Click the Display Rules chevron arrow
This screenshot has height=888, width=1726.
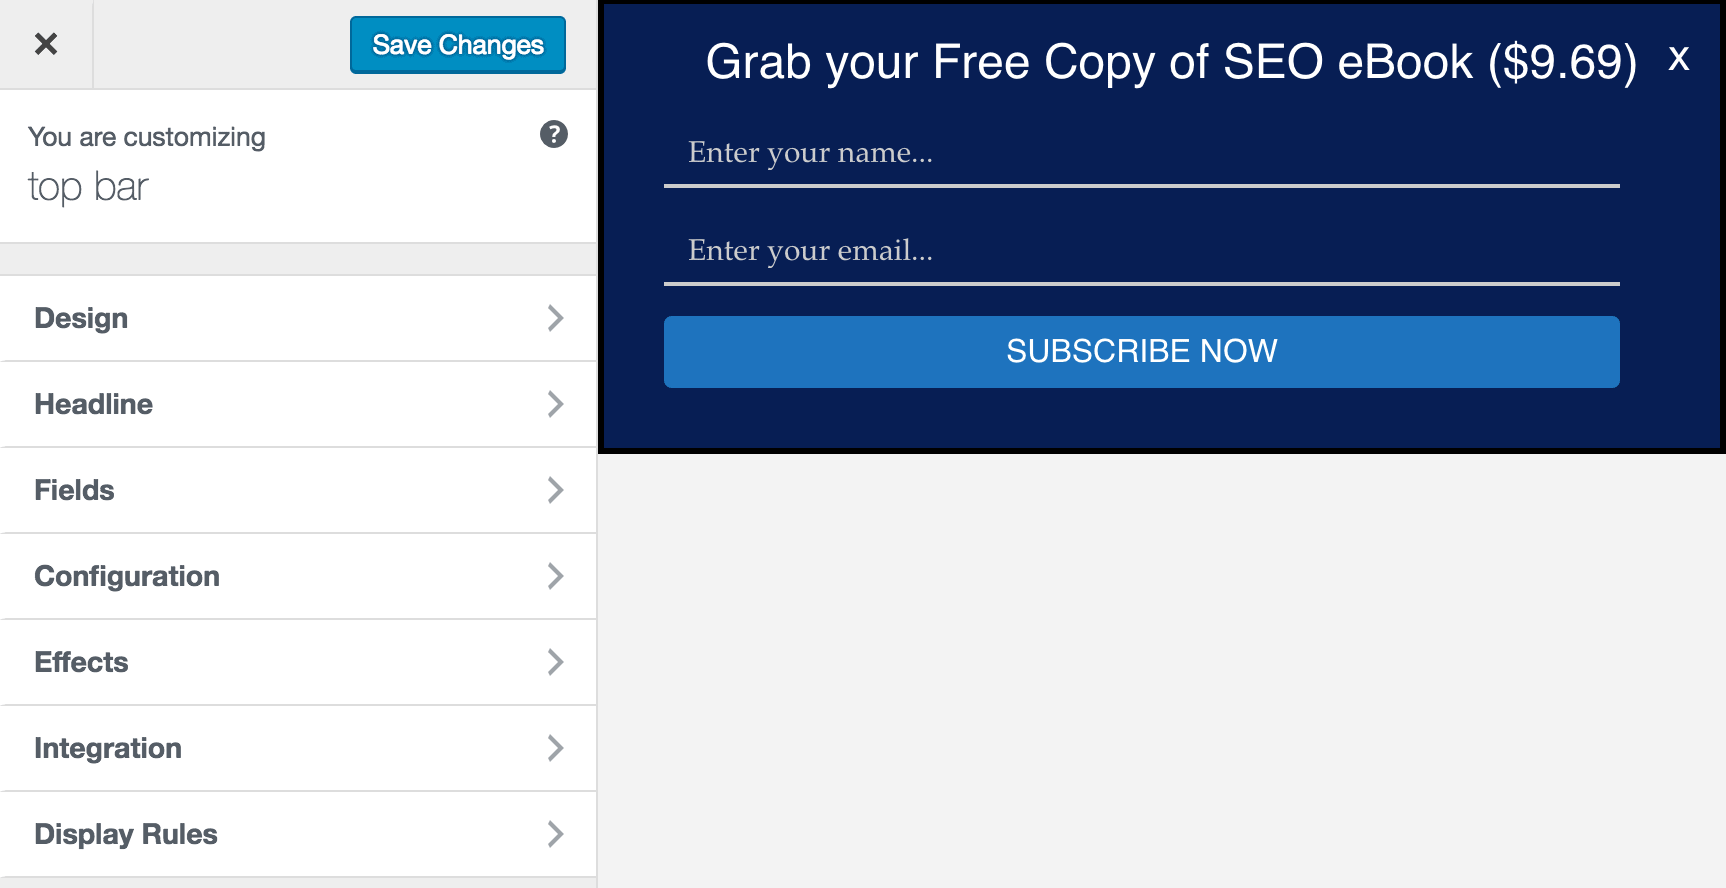(x=555, y=834)
